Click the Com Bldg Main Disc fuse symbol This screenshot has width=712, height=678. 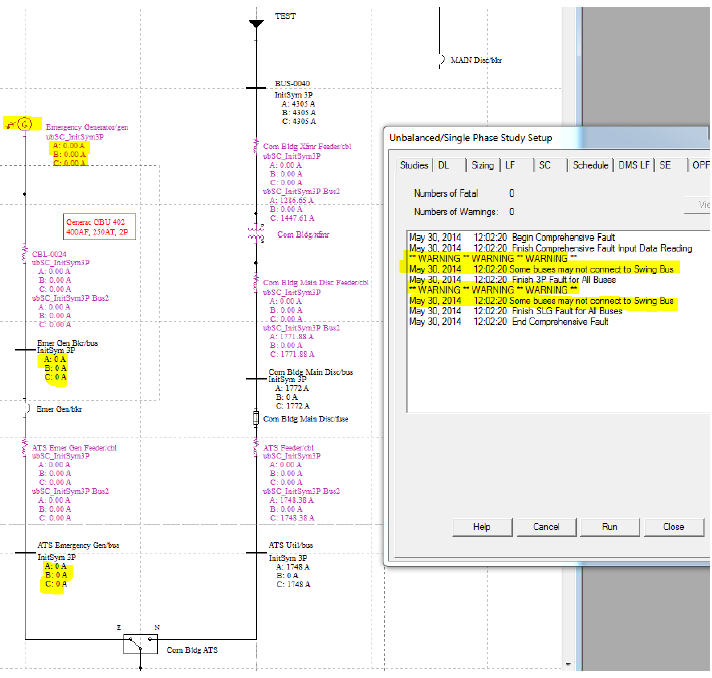256,418
